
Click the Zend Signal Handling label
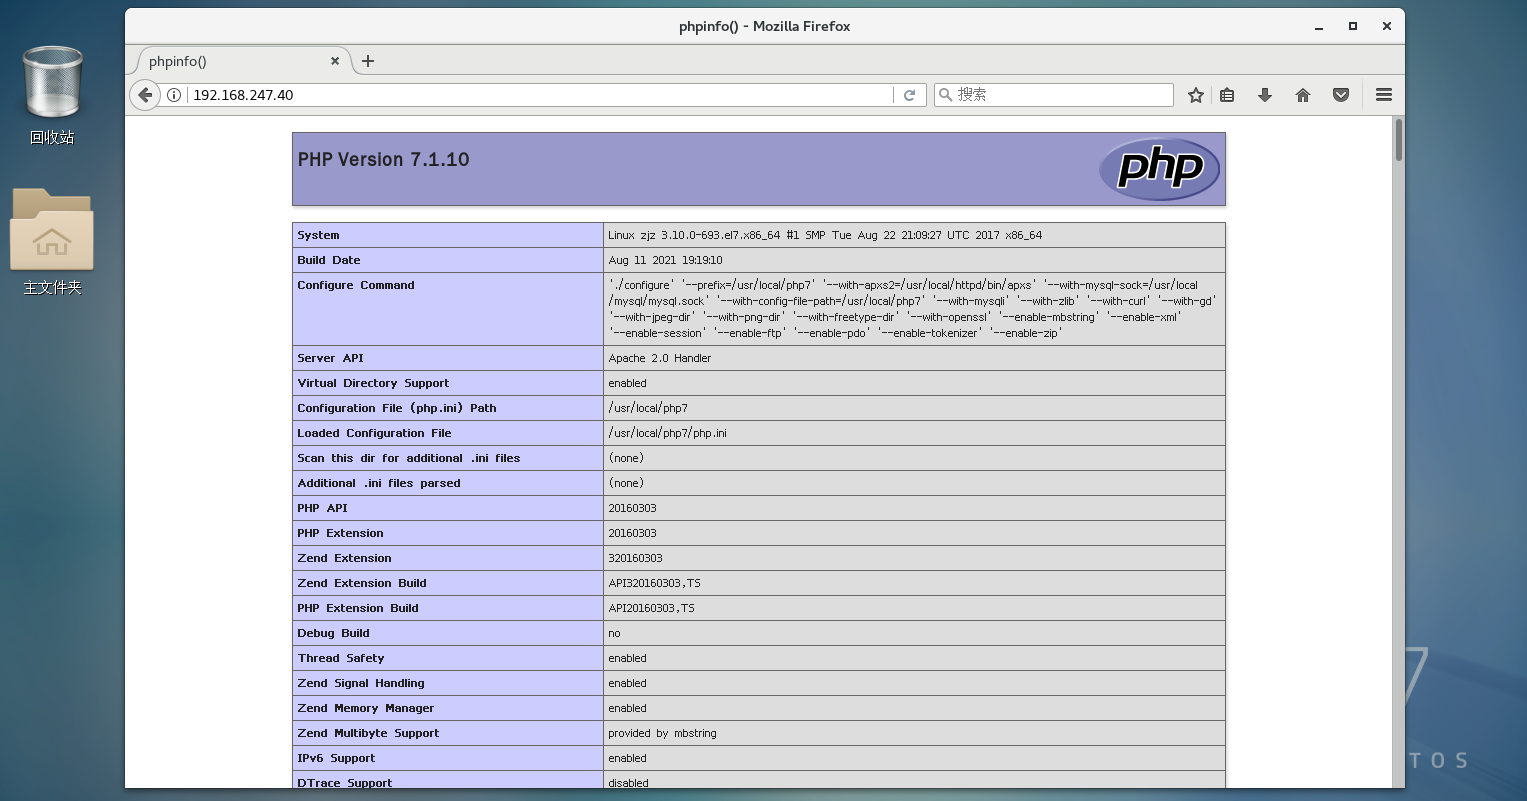361,683
